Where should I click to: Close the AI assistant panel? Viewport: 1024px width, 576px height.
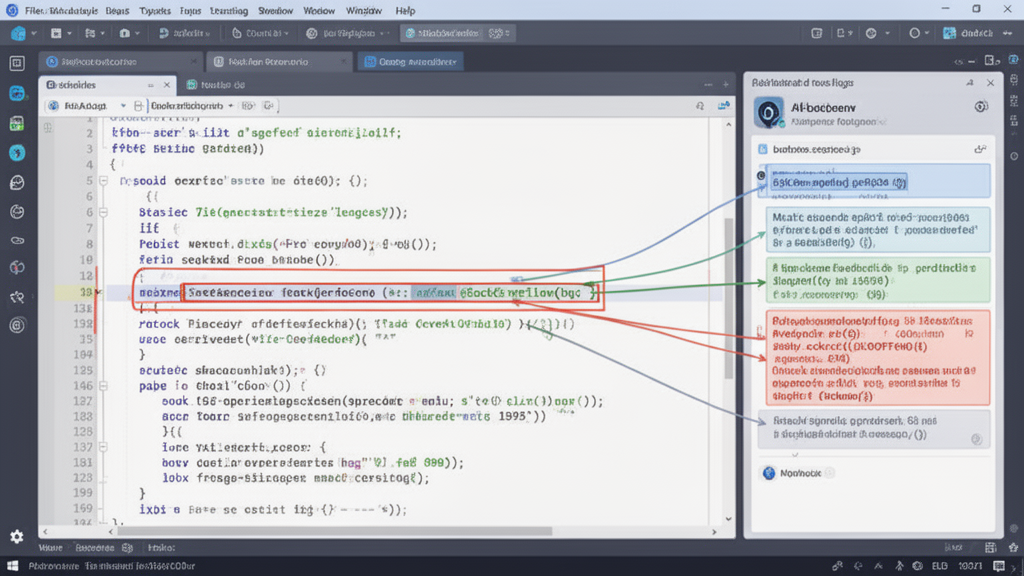(991, 83)
